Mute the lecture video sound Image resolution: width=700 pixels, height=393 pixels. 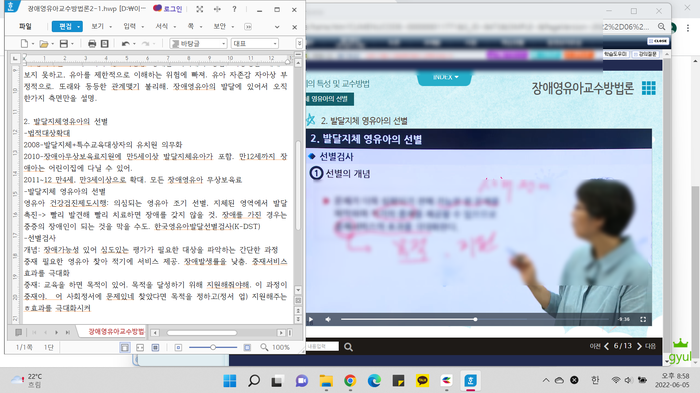(x=328, y=319)
